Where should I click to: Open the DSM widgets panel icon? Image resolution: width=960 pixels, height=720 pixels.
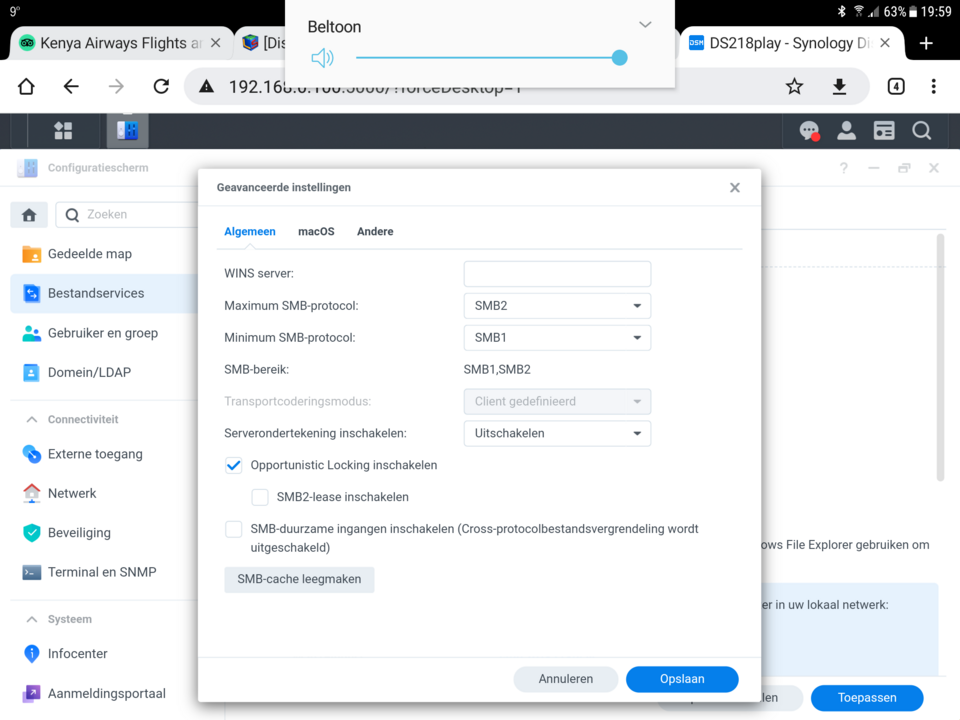(x=884, y=131)
